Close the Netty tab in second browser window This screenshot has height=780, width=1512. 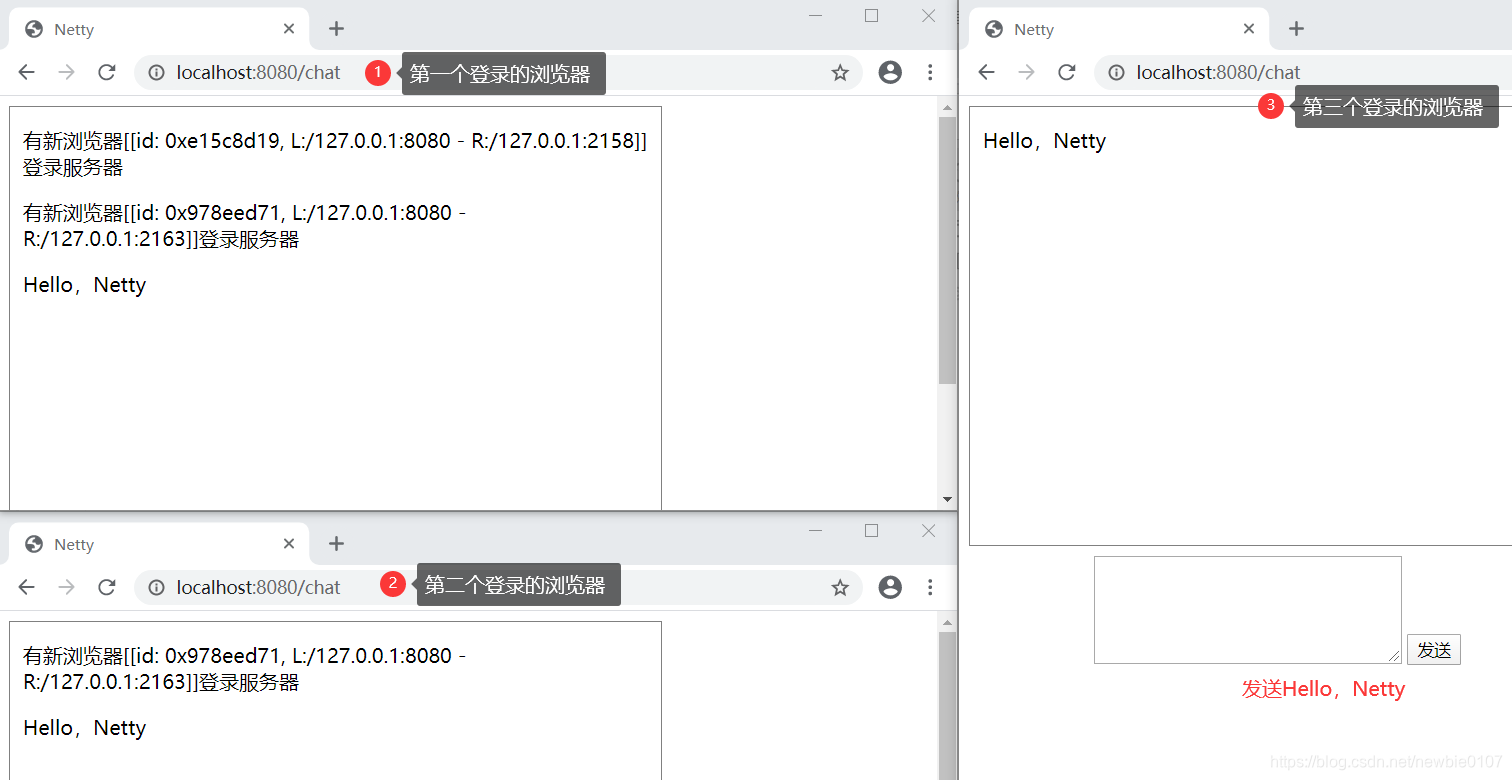[x=289, y=544]
